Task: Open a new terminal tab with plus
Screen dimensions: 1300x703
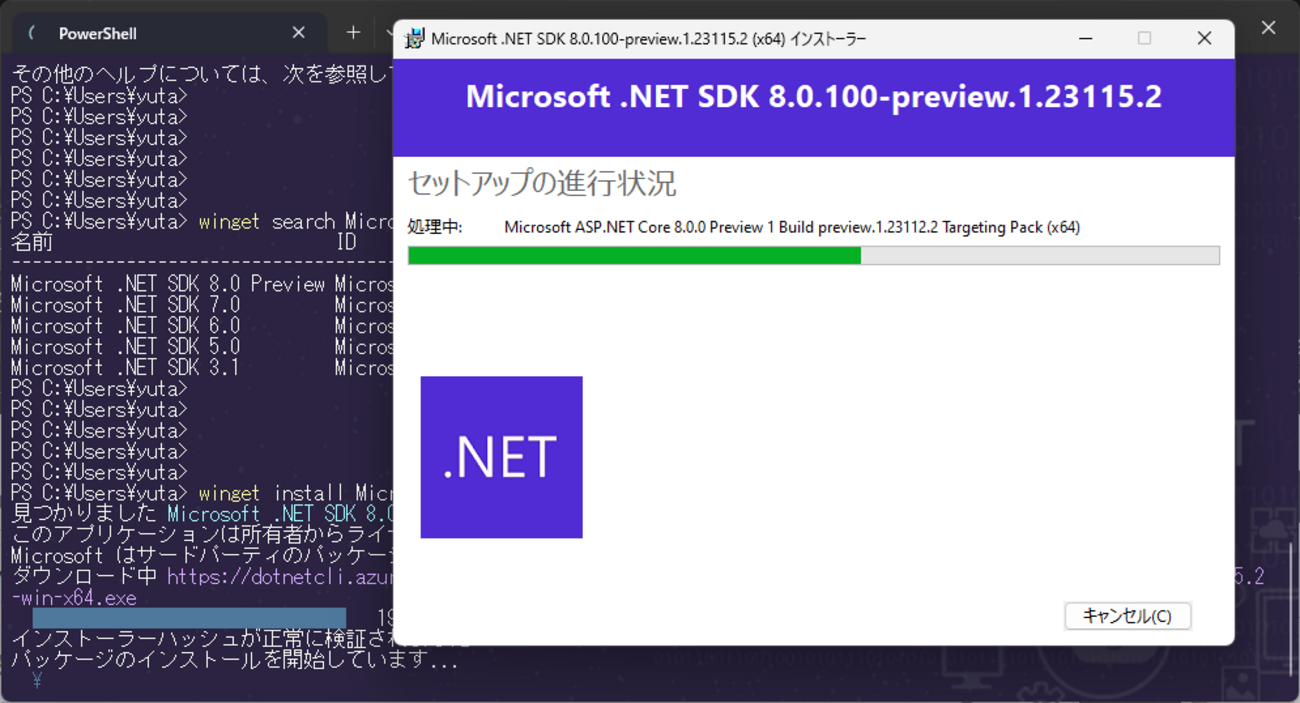Action: [352, 33]
